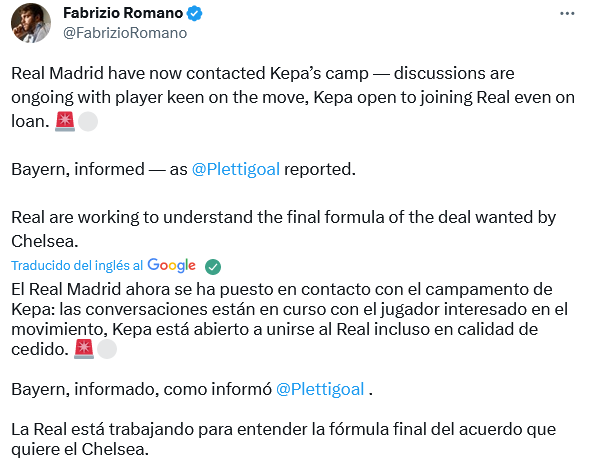The image size is (593, 468).
Task: Open the @FabrizioRomano handle link
Action: 125,33
